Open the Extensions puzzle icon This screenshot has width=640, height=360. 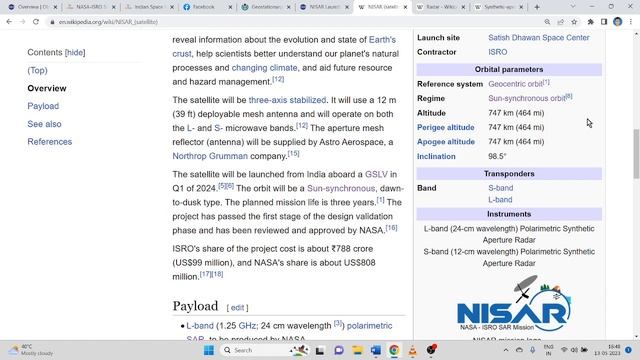click(590, 22)
